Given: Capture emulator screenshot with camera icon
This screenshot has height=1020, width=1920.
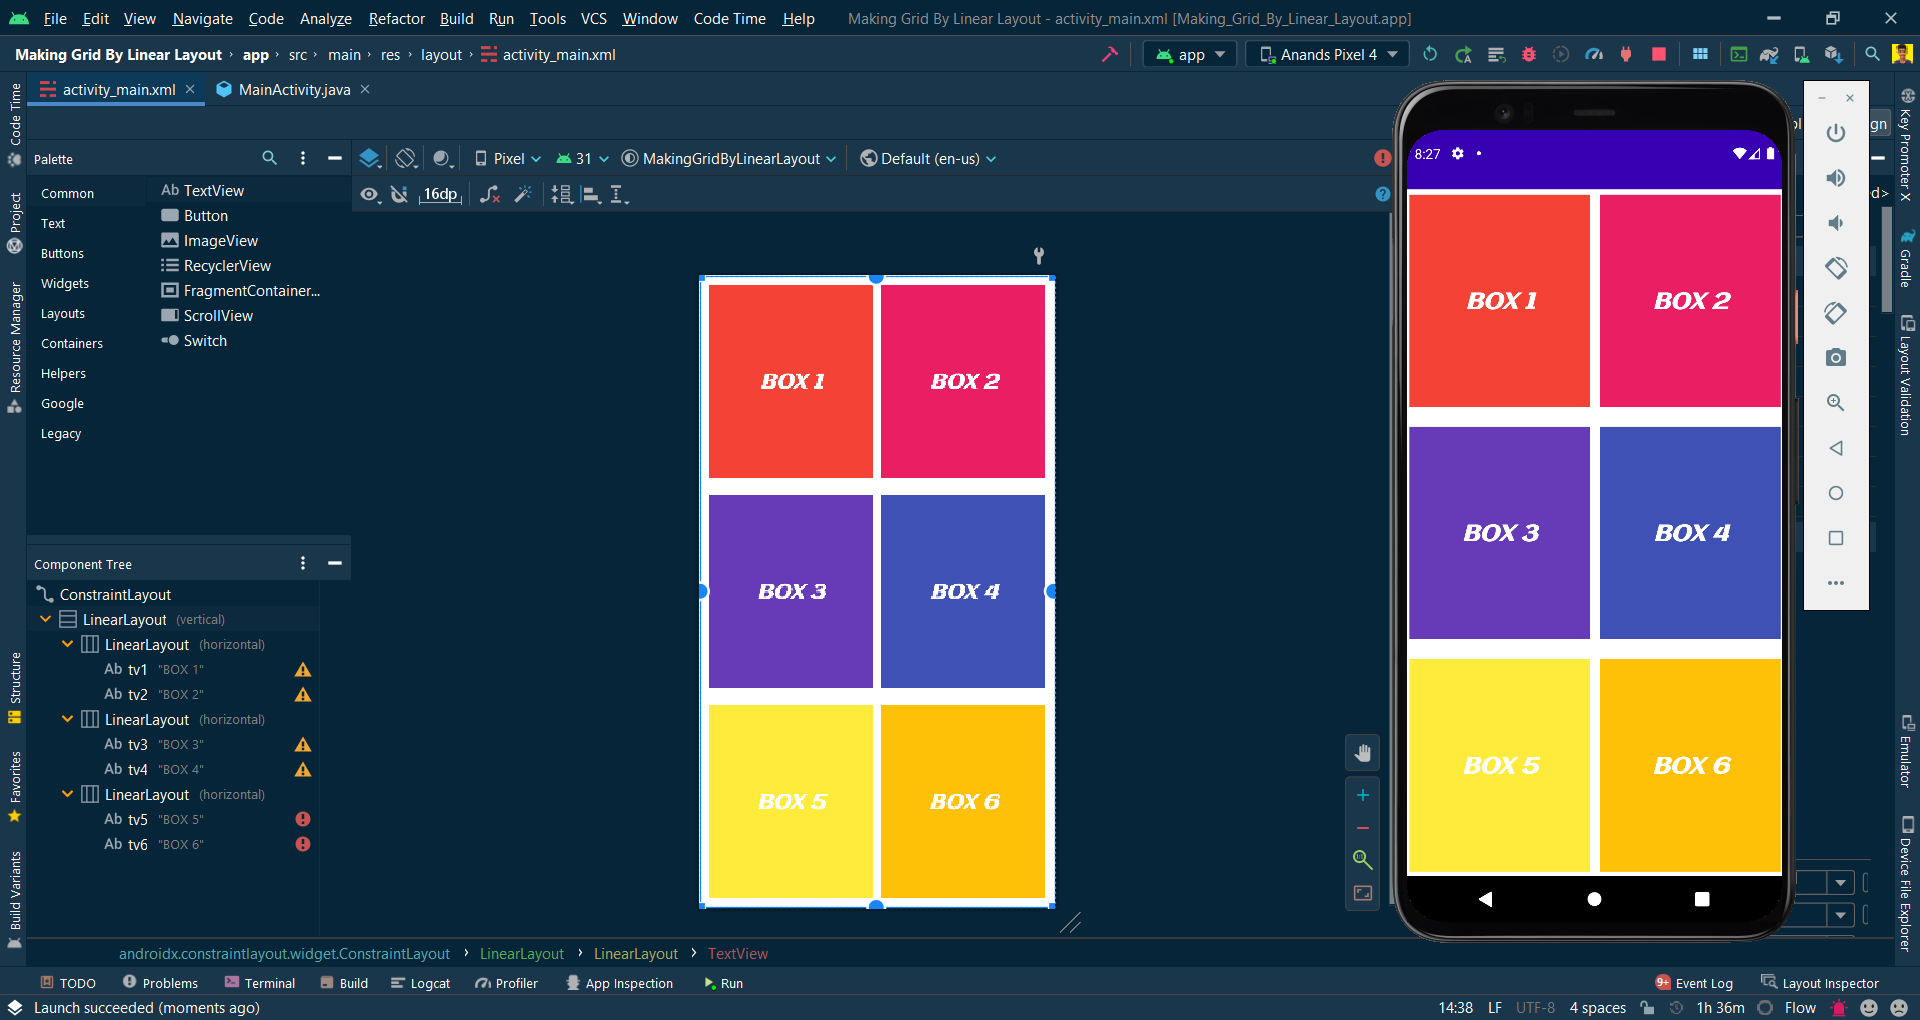Looking at the screenshot, I should pos(1836,357).
